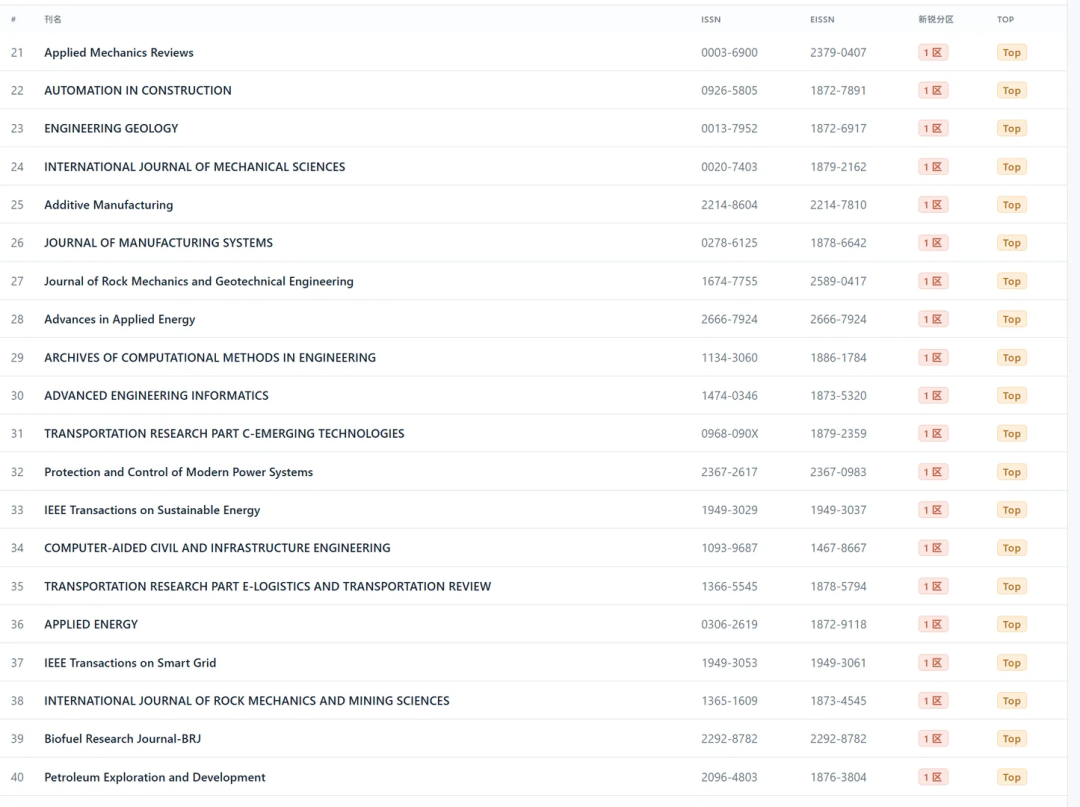
Task: Click ISSN 0020-7403 cell
Action: point(729,167)
